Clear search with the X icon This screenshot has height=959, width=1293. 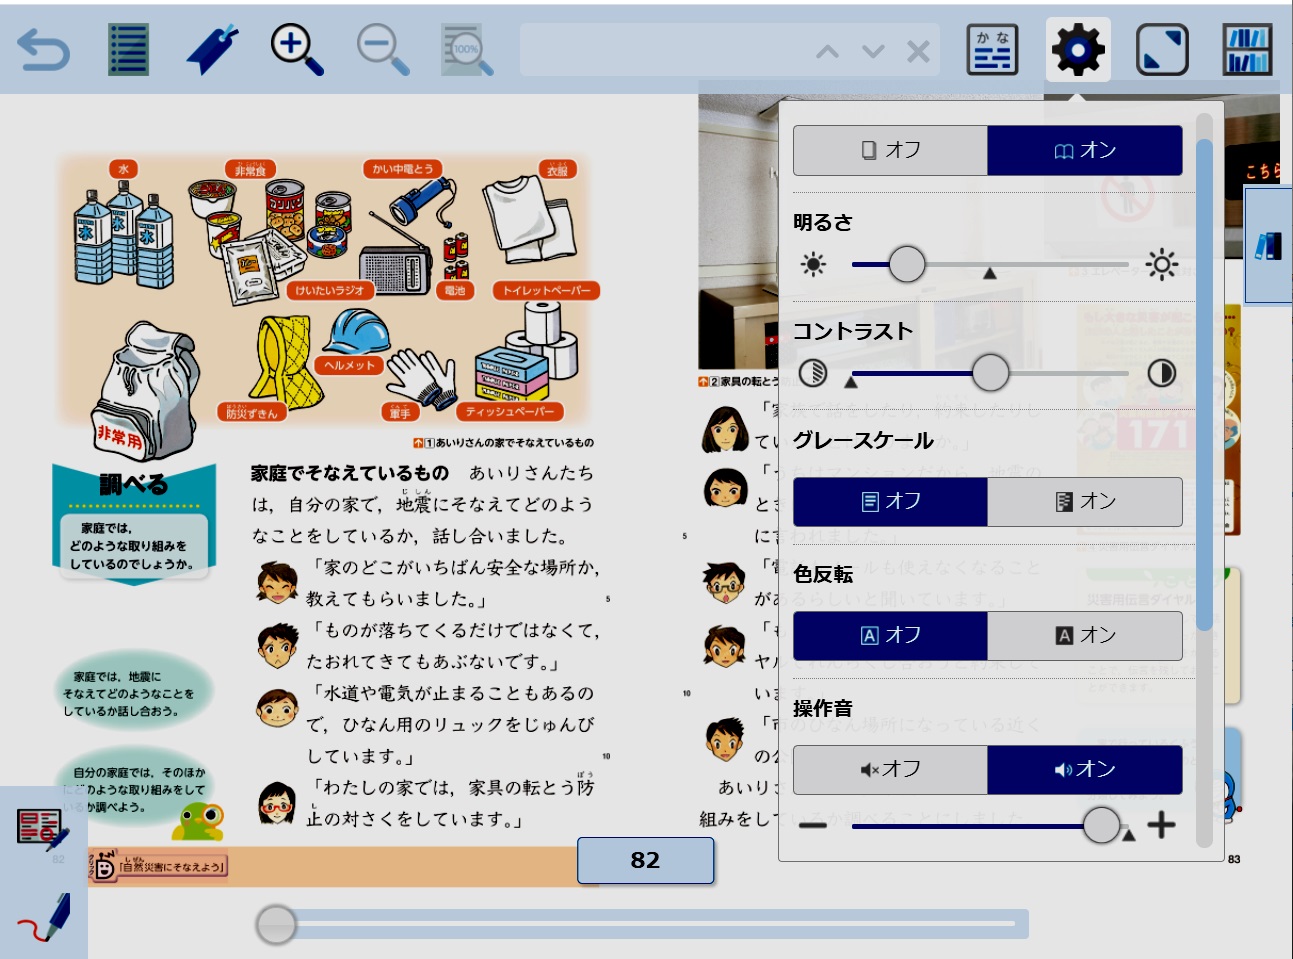918,51
